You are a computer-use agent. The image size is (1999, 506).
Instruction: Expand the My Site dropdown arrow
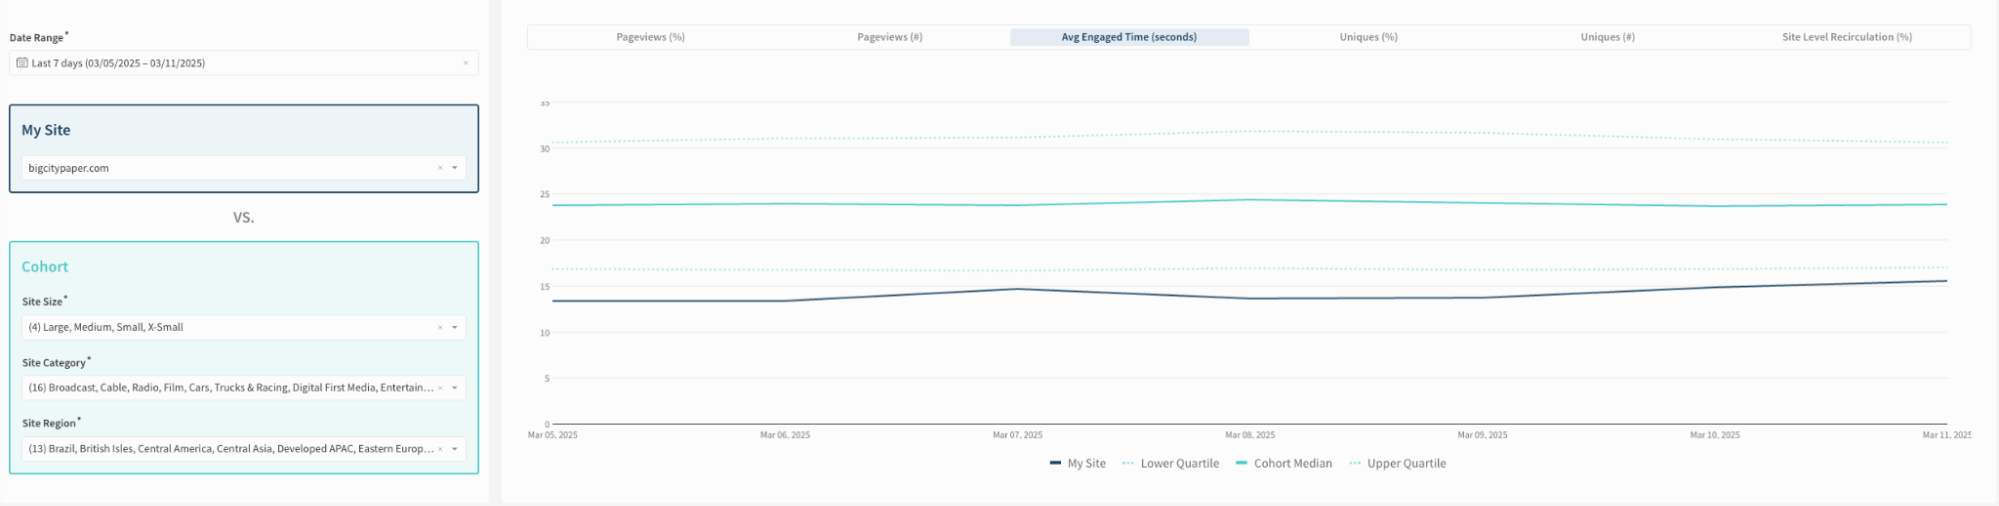click(455, 168)
